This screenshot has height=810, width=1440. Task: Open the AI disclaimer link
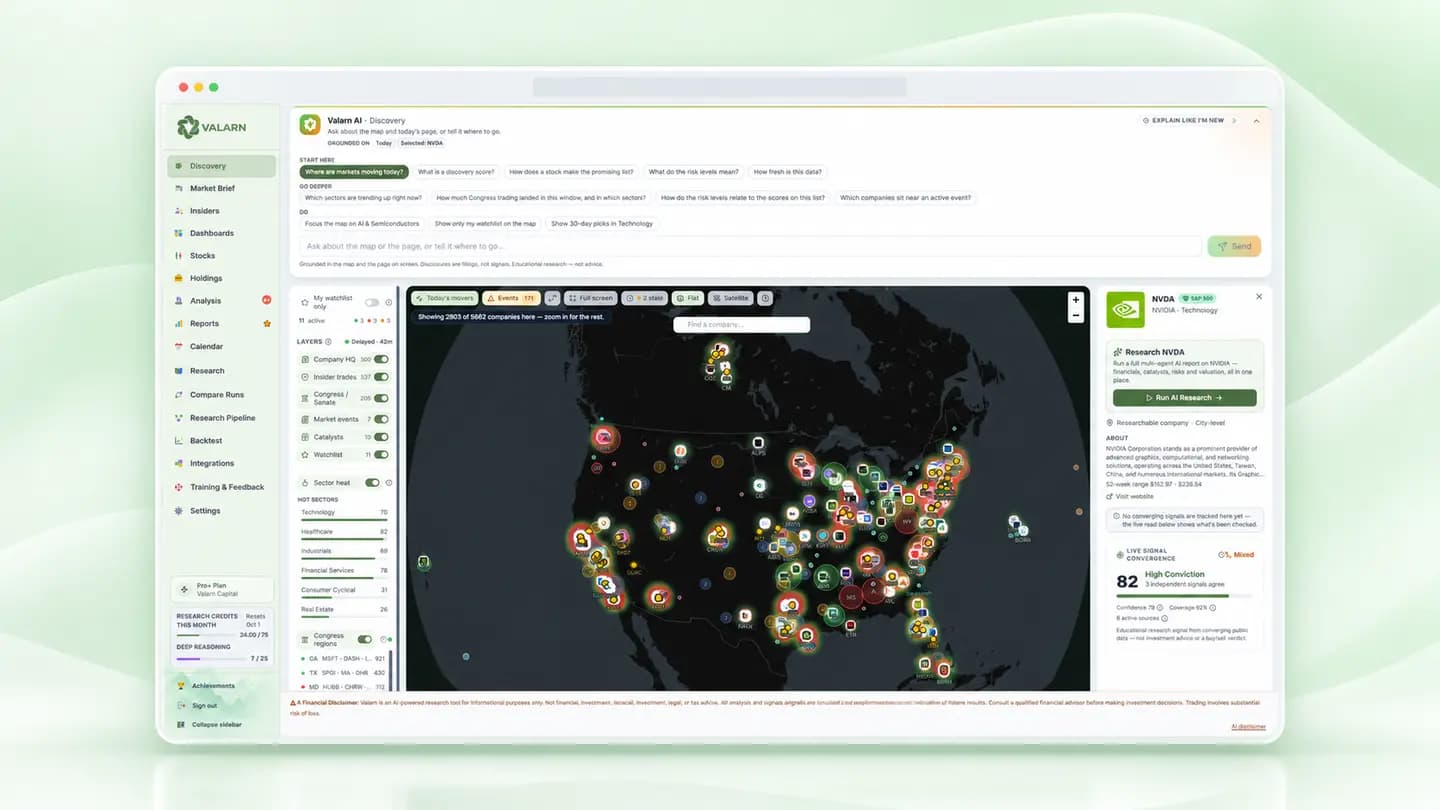click(1248, 727)
